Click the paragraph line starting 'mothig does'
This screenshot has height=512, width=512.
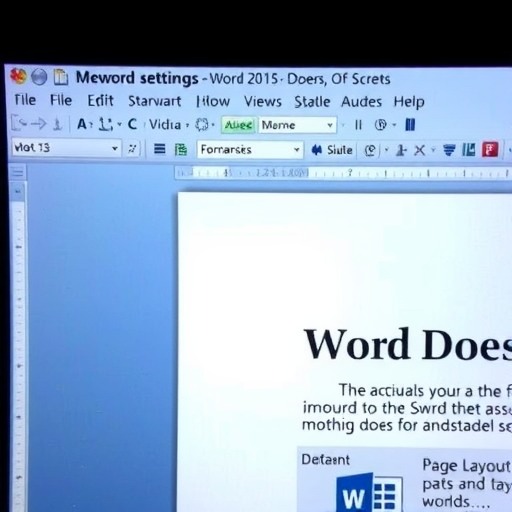pos(407,426)
